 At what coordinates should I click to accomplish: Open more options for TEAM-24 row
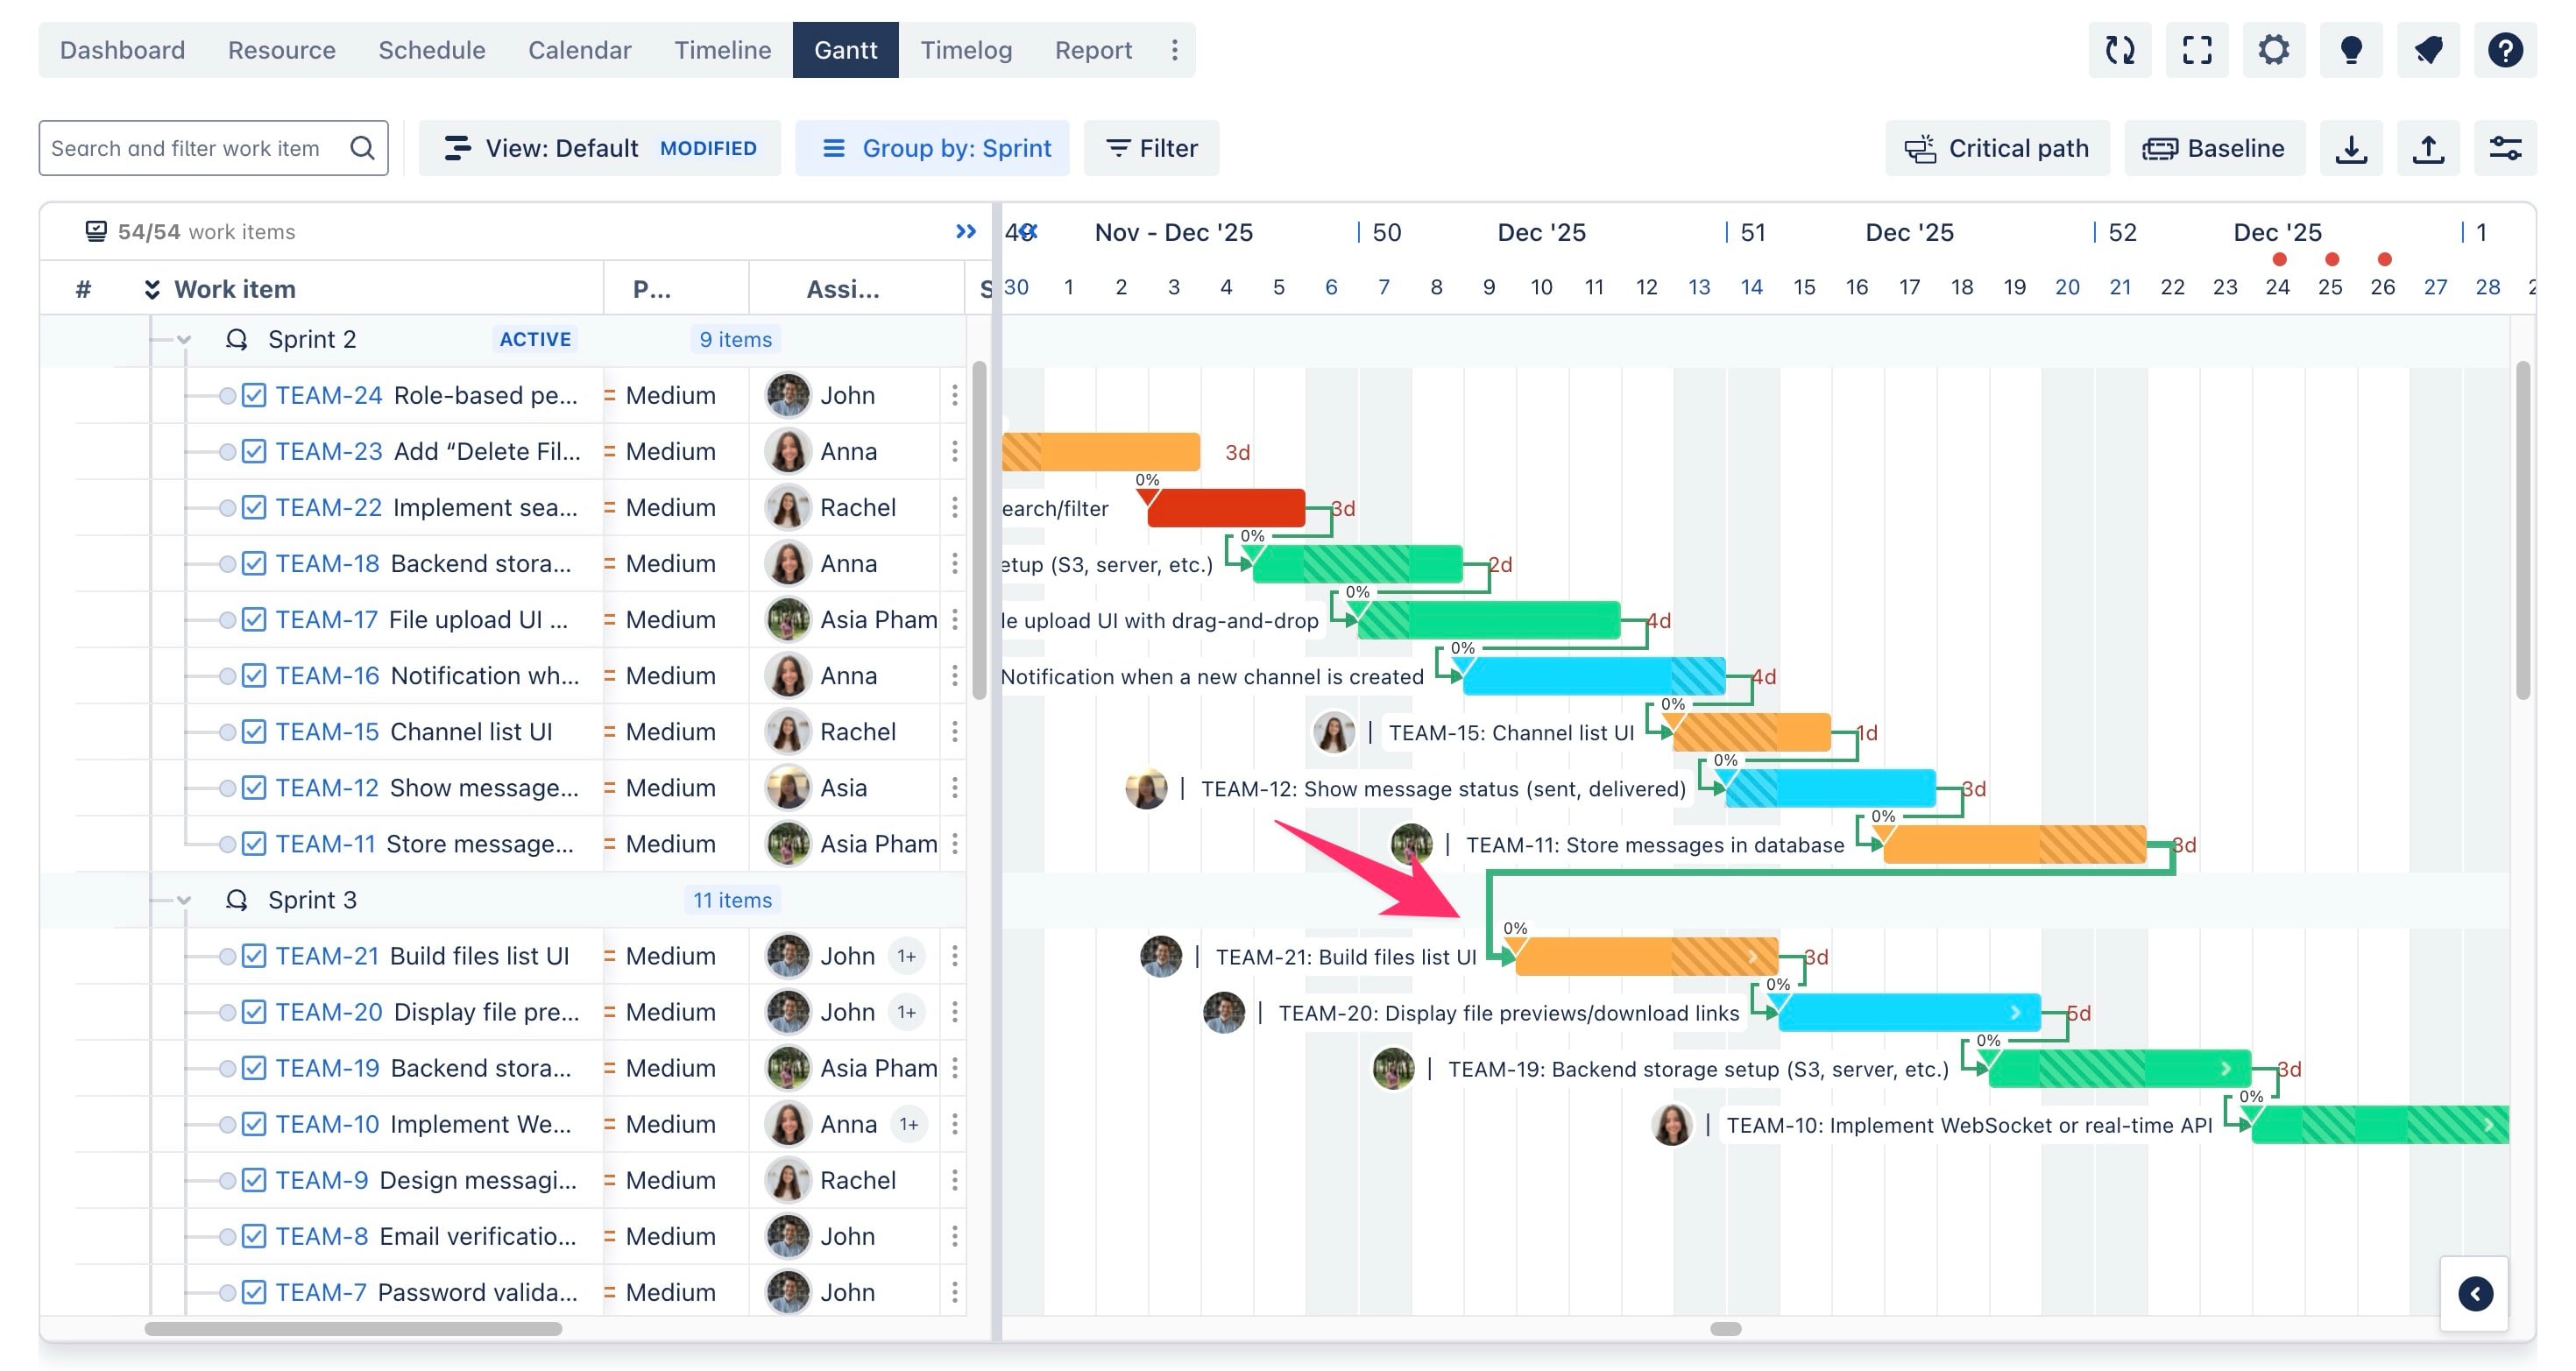click(x=955, y=395)
